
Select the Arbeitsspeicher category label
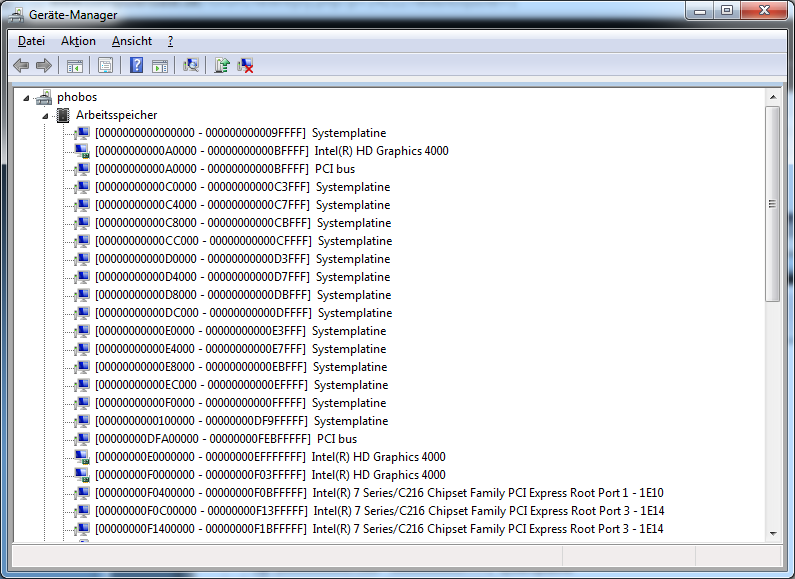coord(117,115)
